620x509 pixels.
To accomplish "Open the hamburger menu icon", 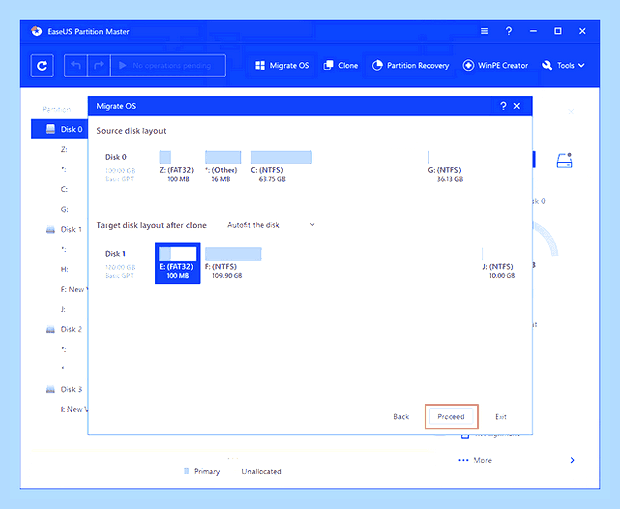I will click(x=484, y=31).
